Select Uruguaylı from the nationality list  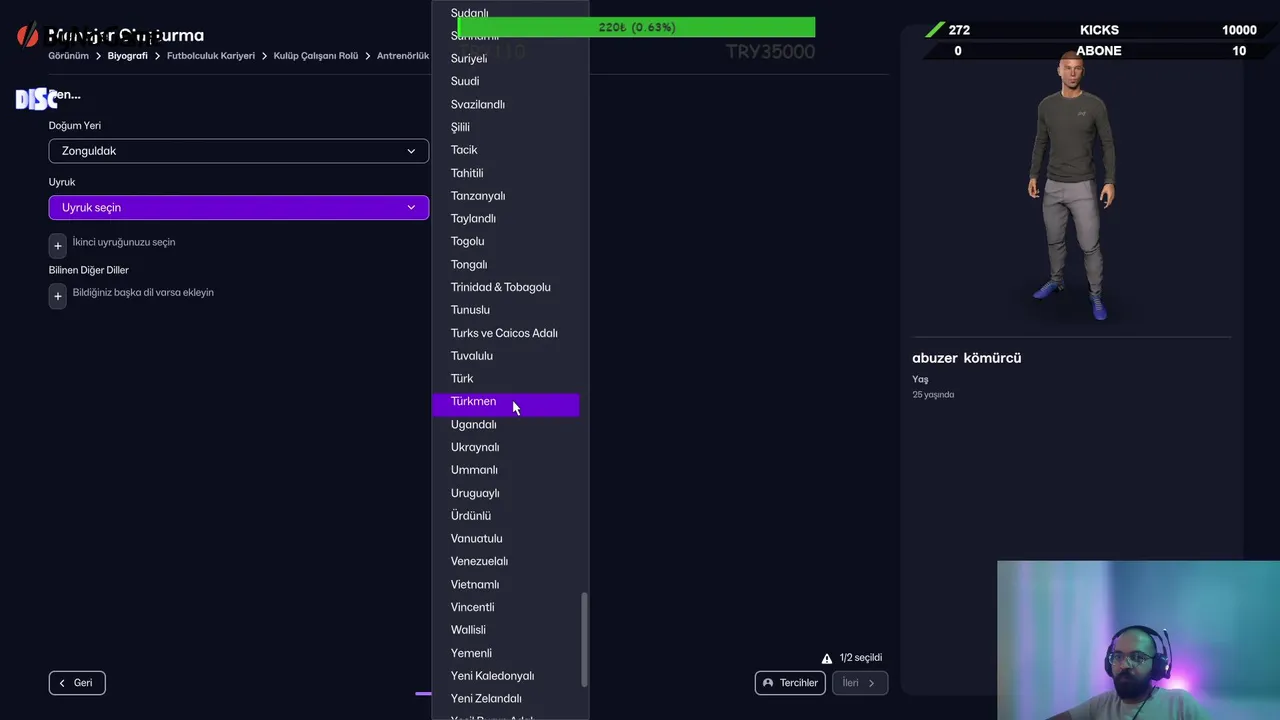505,493
